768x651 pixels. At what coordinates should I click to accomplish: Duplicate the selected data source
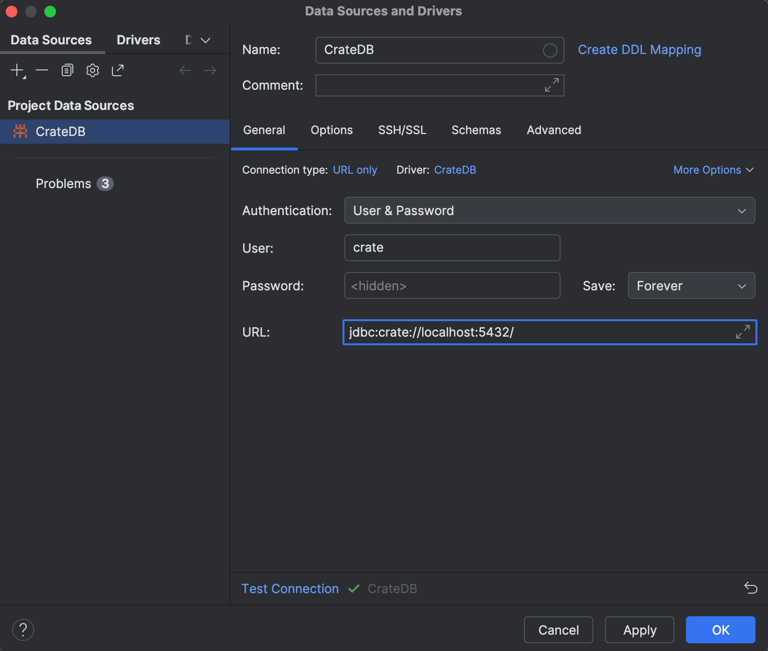(x=67, y=71)
